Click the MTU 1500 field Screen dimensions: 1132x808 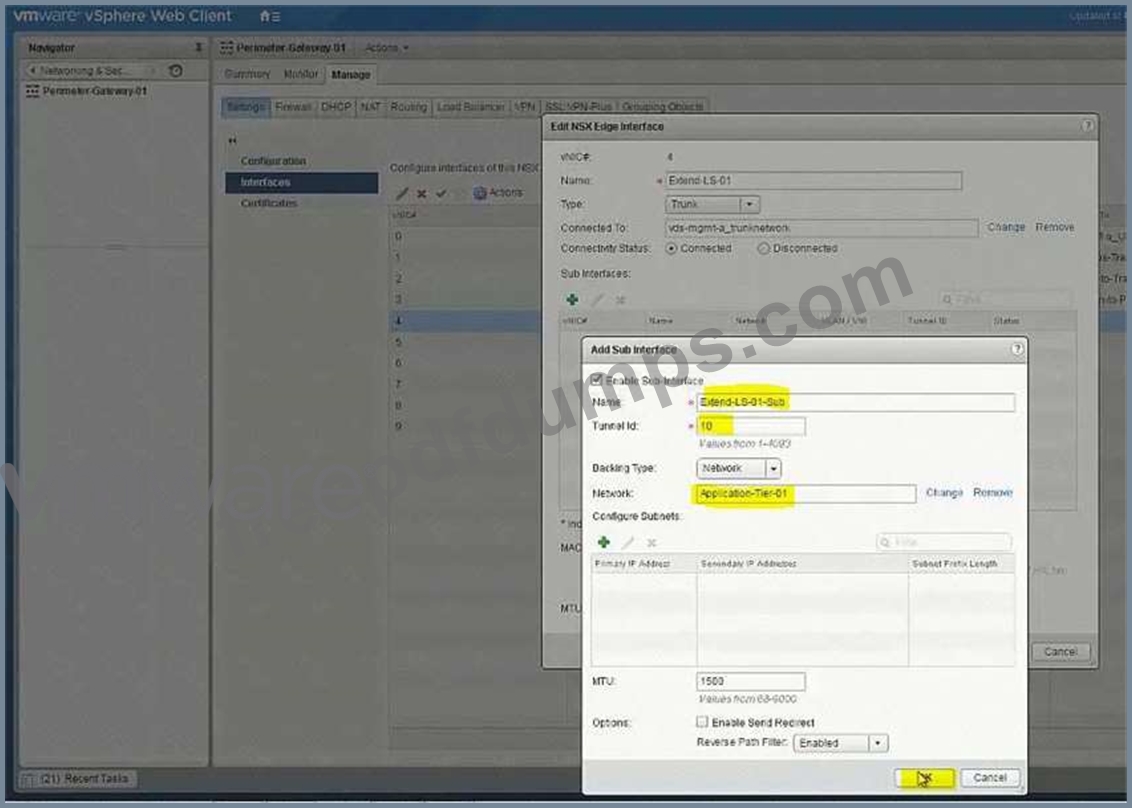coord(751,681)
